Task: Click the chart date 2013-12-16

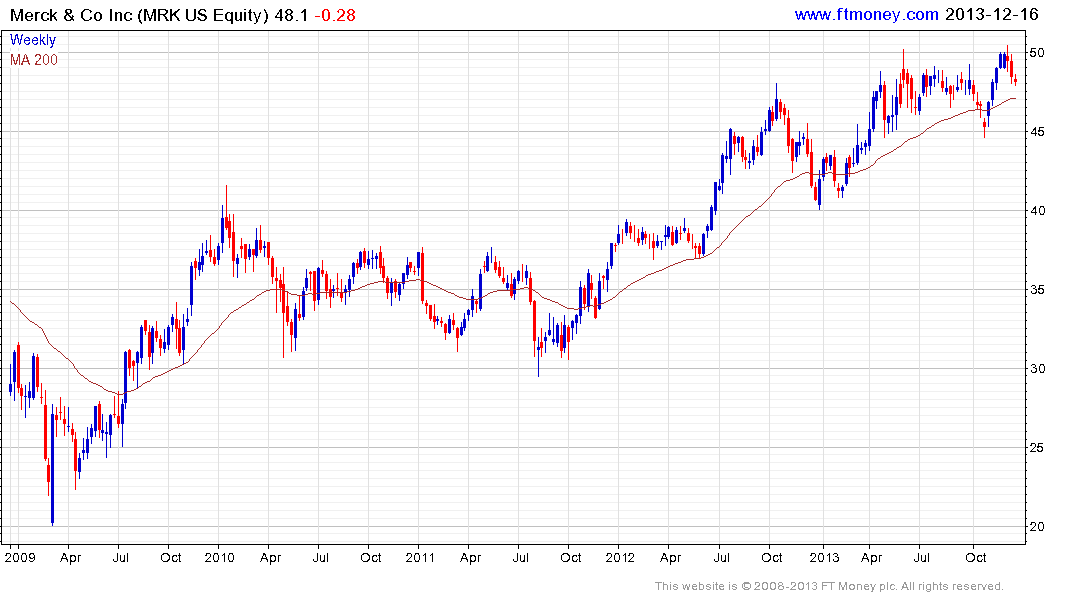Action: (991, 14)
